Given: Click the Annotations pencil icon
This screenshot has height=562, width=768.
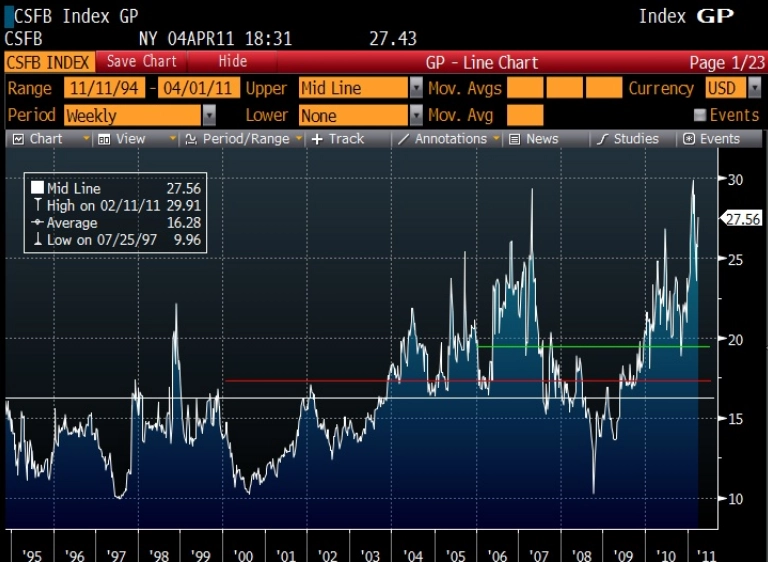Looking at the screenshot, I should click(403, 140).
